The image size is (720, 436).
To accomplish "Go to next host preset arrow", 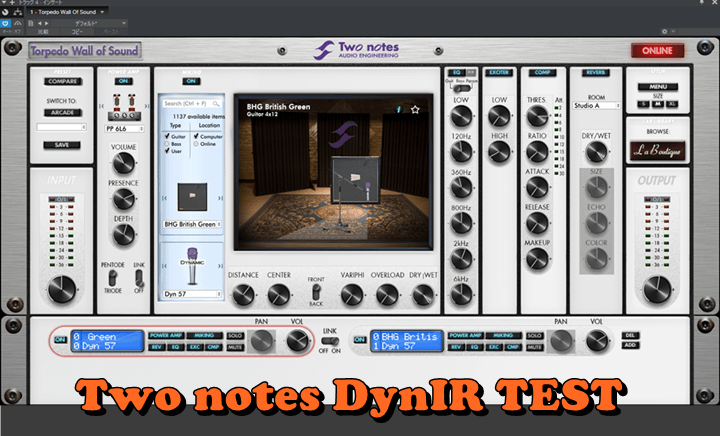I will click(46, 23).
